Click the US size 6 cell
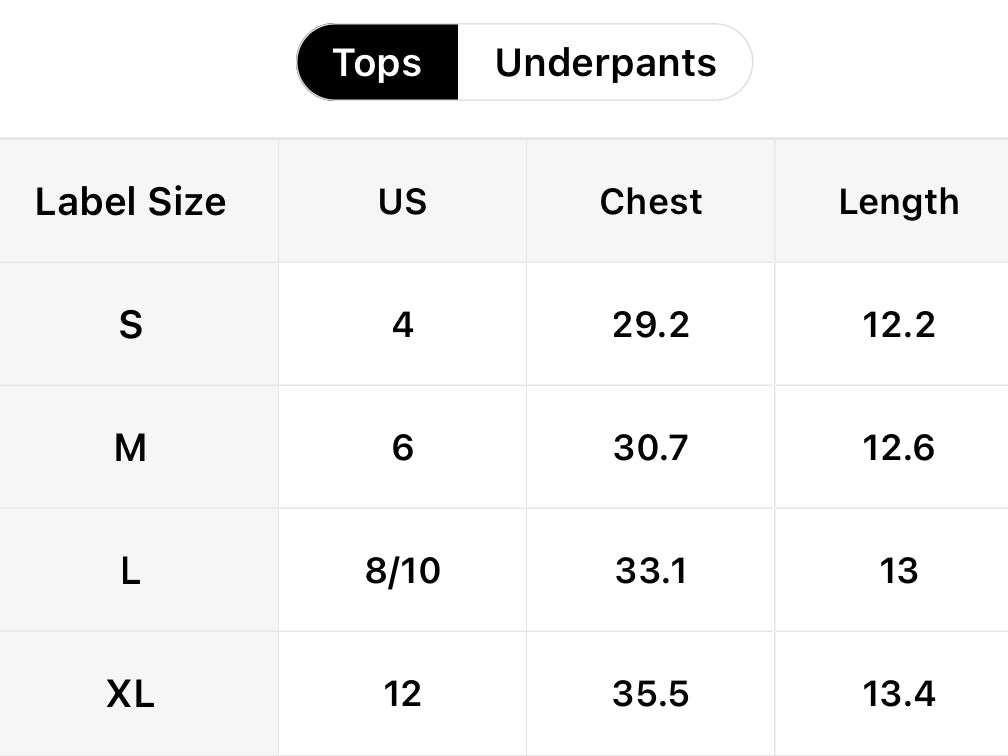The image size is (1008, 756). (402, 448)
